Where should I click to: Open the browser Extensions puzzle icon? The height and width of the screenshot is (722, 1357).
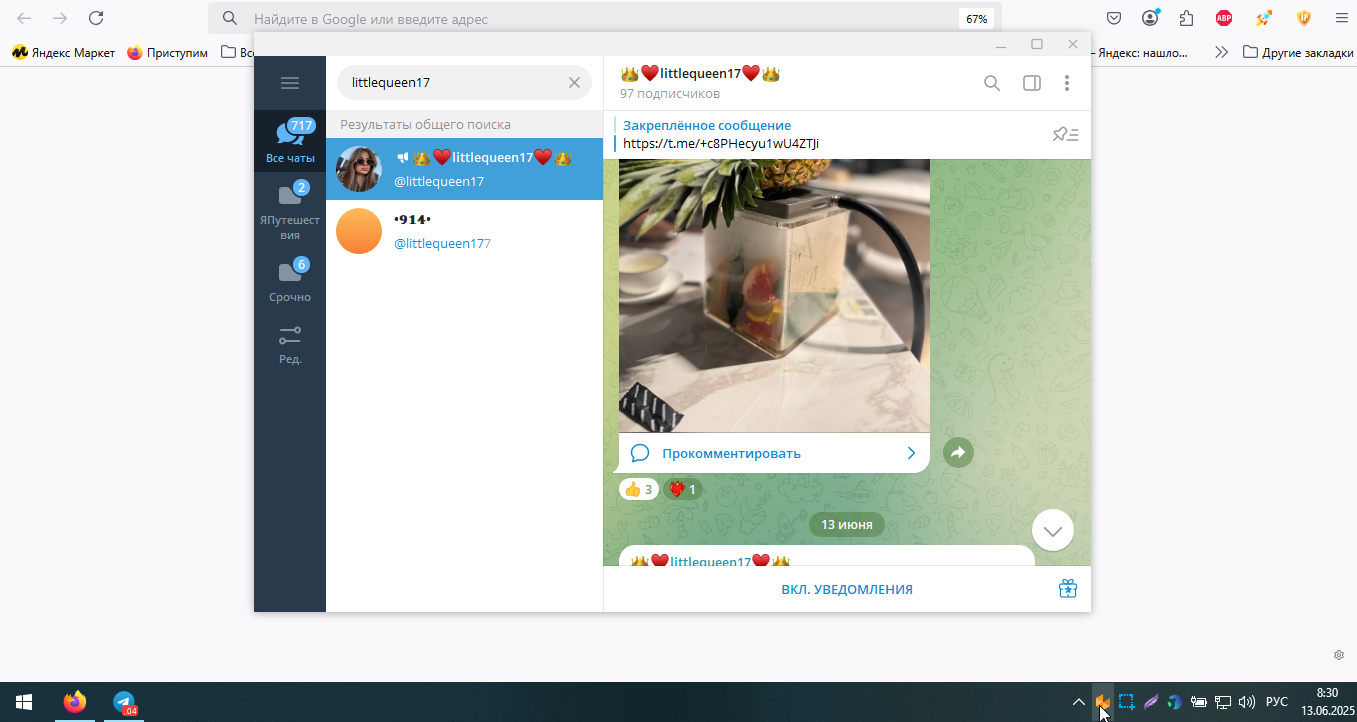[1187, 18]
